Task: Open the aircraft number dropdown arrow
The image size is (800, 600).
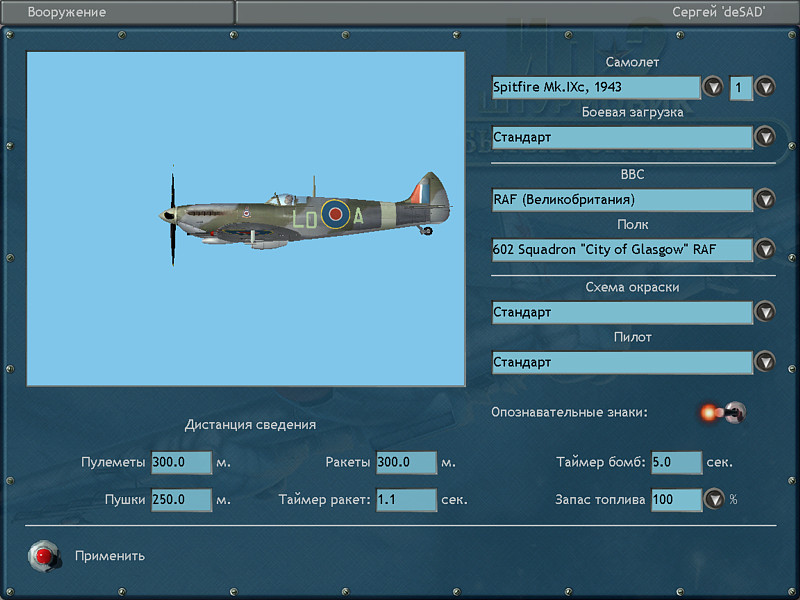Action: click(765, 87)
